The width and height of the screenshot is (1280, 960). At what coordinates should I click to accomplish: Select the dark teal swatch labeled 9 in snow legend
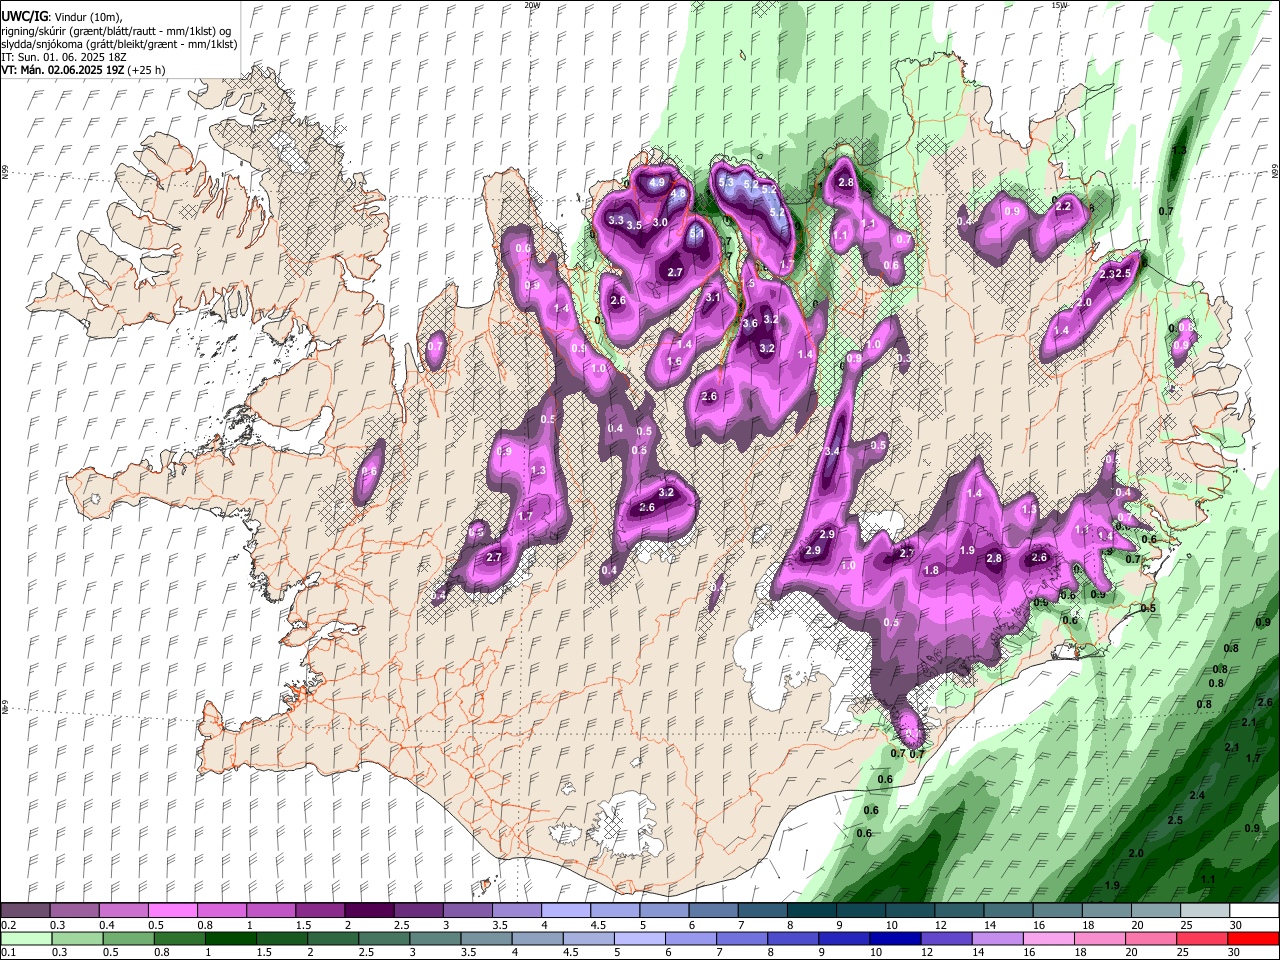[861, 911]
